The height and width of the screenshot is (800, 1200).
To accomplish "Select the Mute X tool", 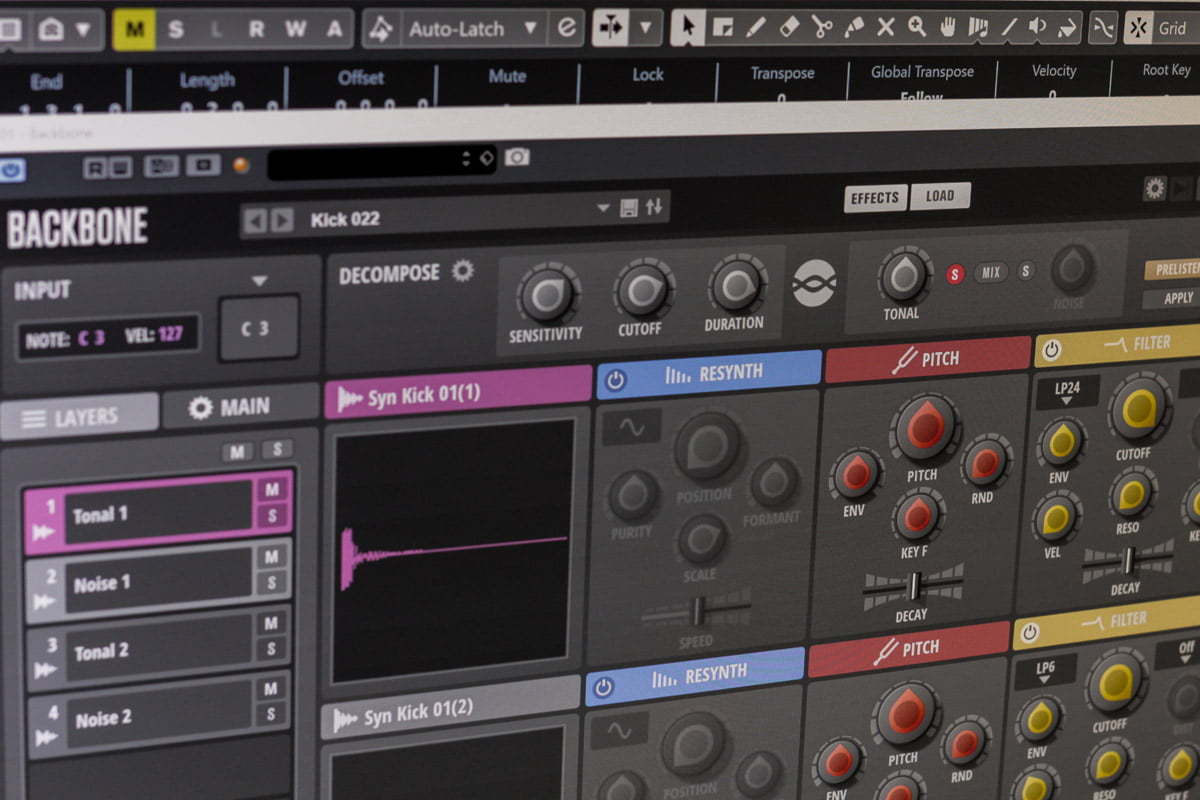I will [885, 28].
